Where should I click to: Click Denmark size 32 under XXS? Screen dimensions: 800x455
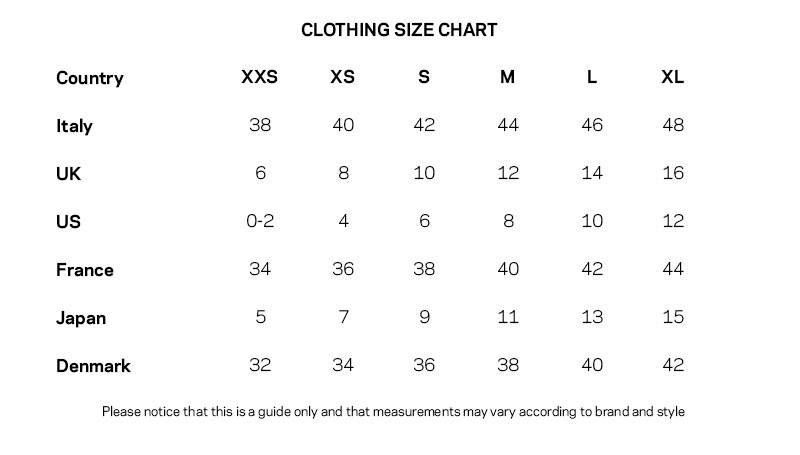[260, 365]
